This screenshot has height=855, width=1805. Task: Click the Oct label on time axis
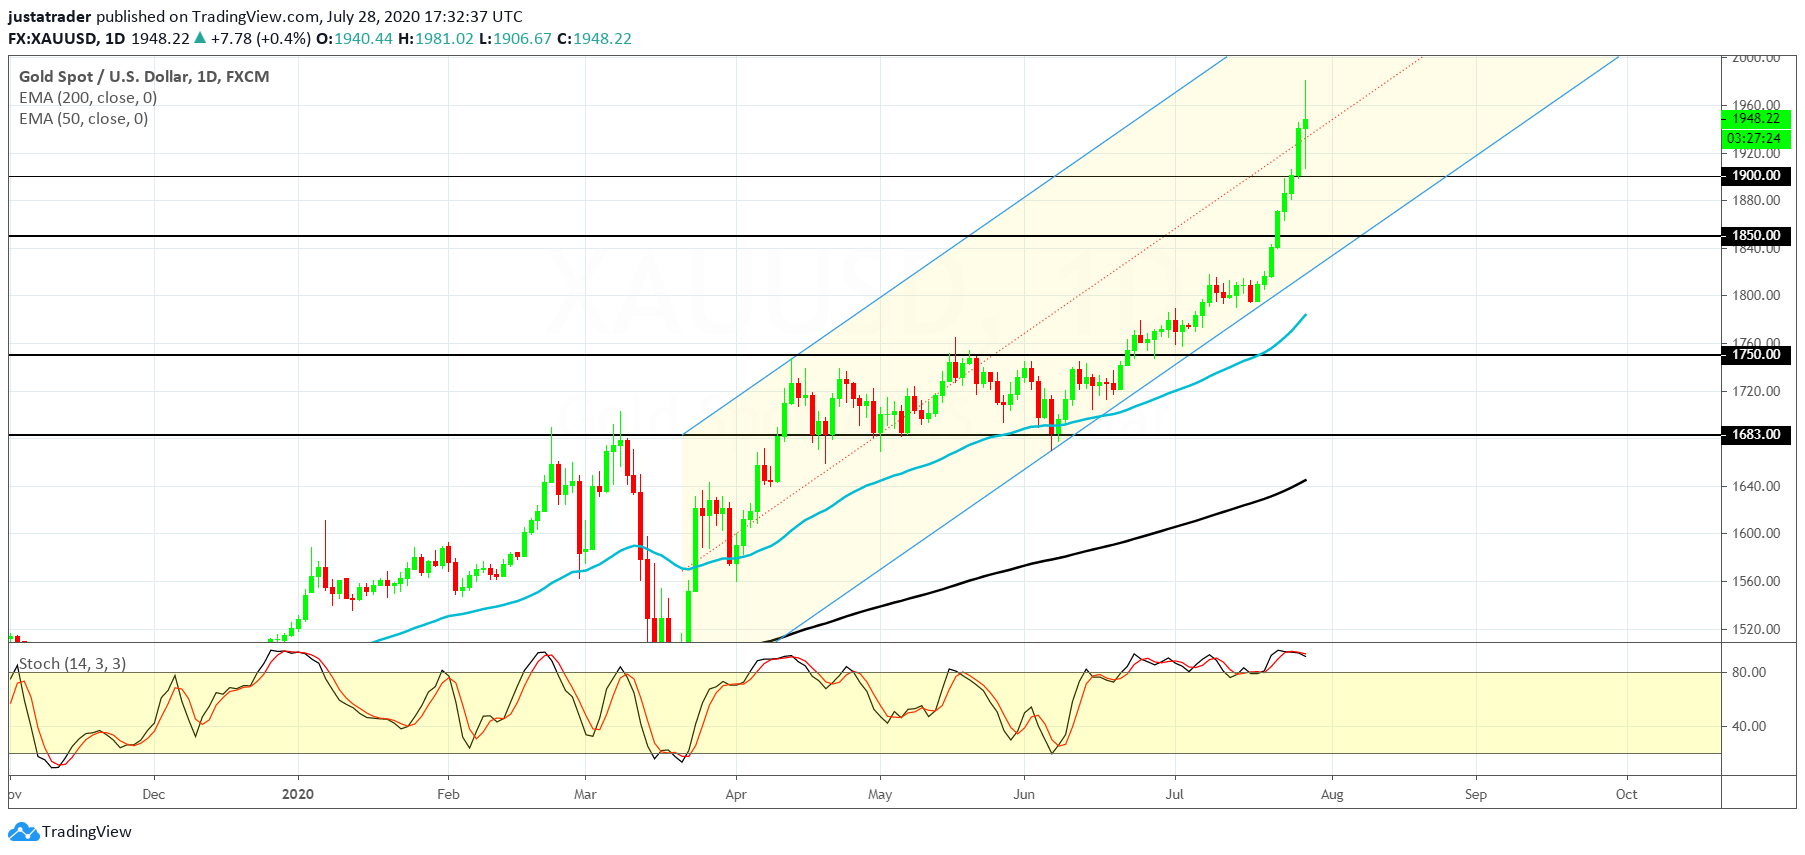[1627, 795]
